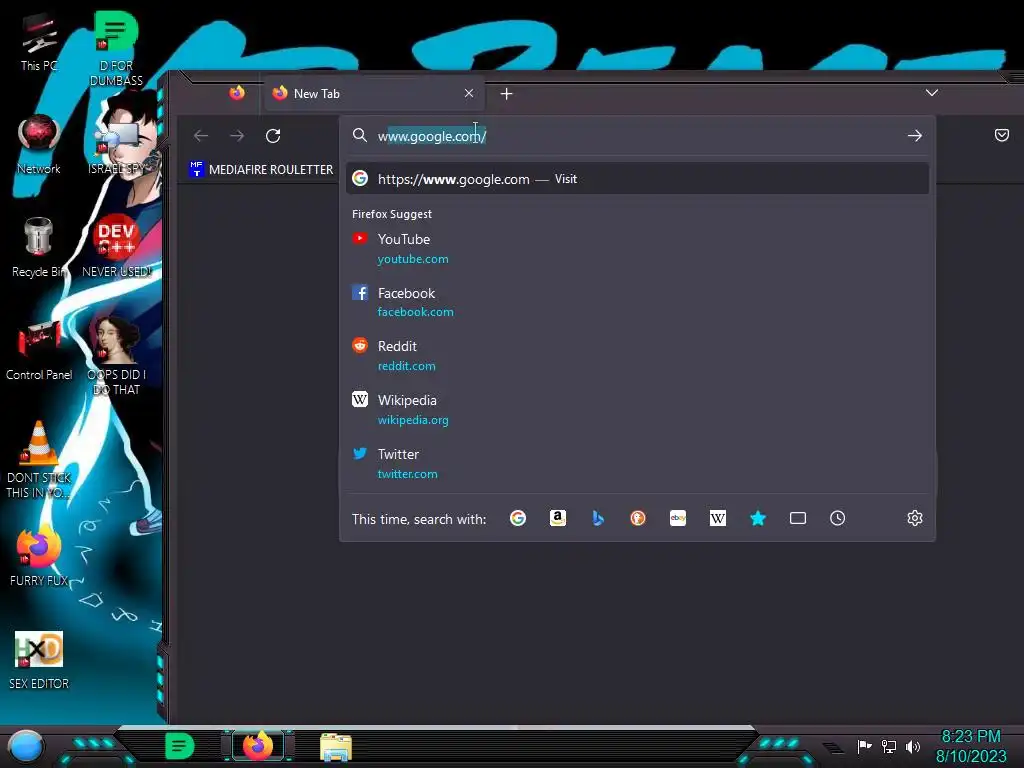Click the magnifier icon in address bar
This screenshot has height=768, width=1024.
[360, 135]
